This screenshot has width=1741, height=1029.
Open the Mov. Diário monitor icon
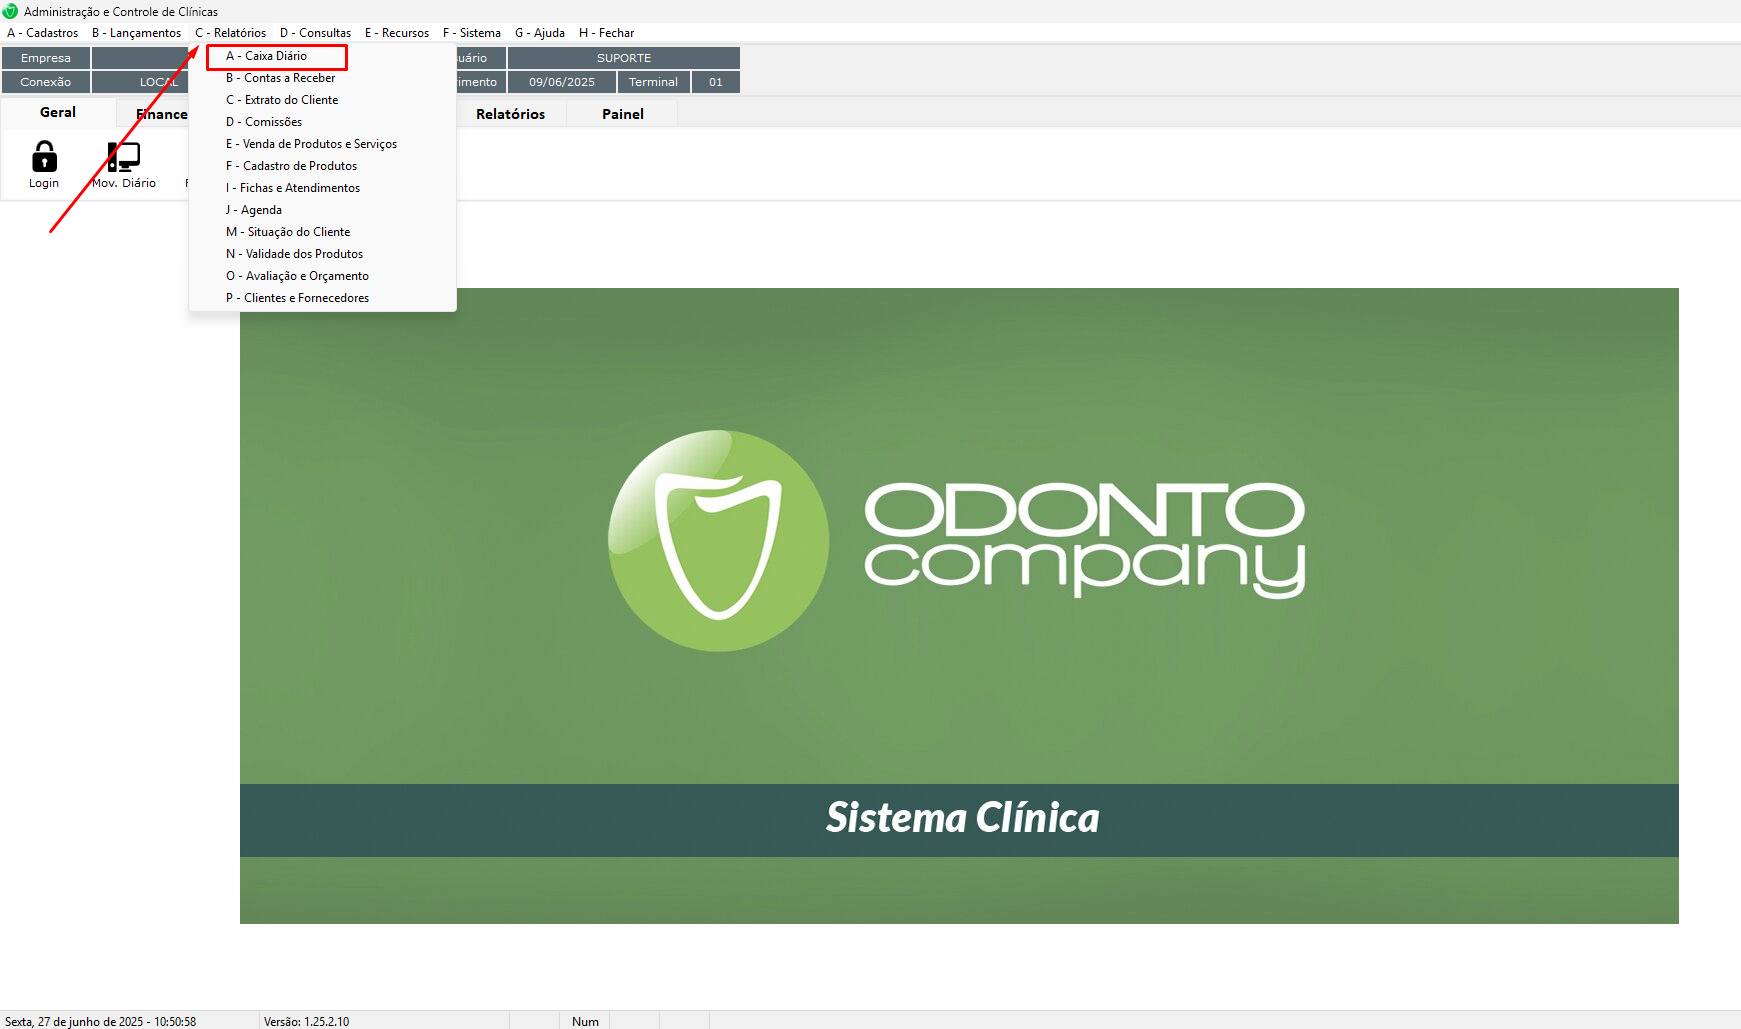pyautogui.click(x=124, y=158)
